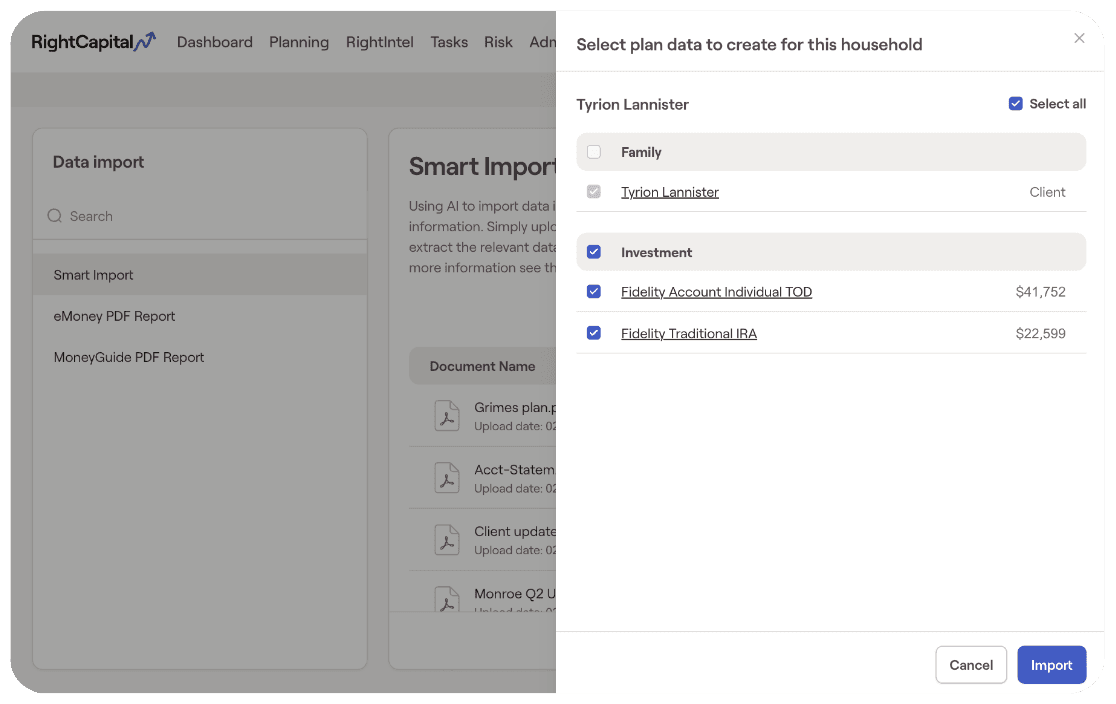Open the RightIntel menu
Viewport: 1116px width, 704px height.
tap(379, 42)
